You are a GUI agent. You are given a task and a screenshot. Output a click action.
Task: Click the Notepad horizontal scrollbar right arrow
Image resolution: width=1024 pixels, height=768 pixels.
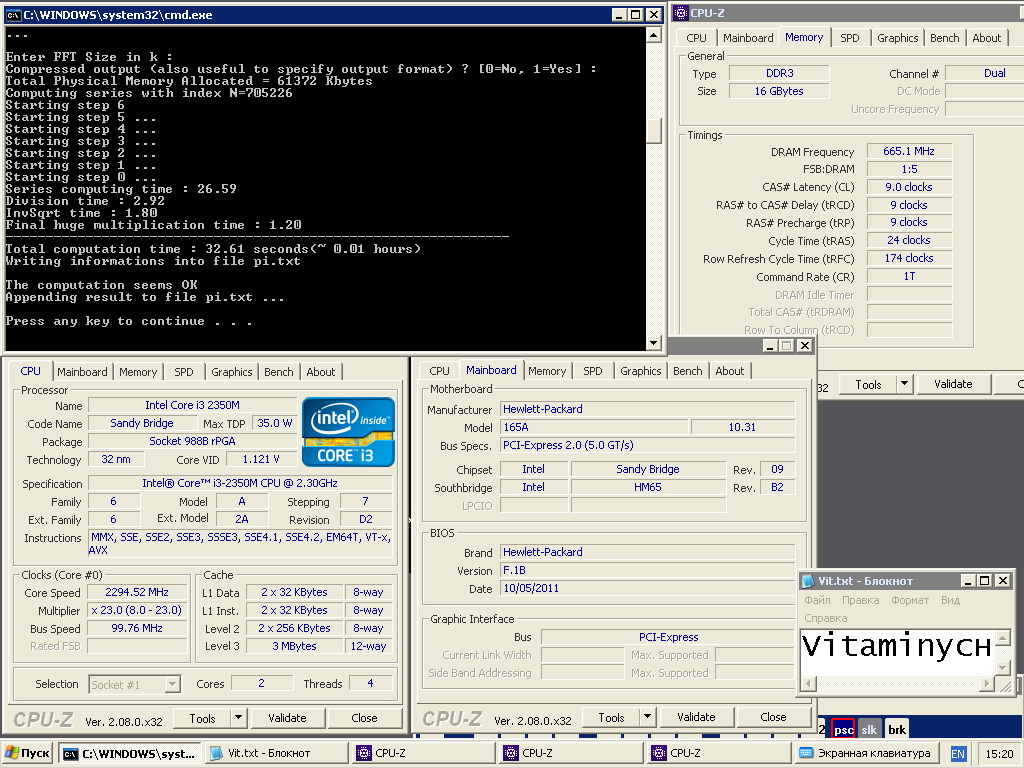click(x=987, y=684)
